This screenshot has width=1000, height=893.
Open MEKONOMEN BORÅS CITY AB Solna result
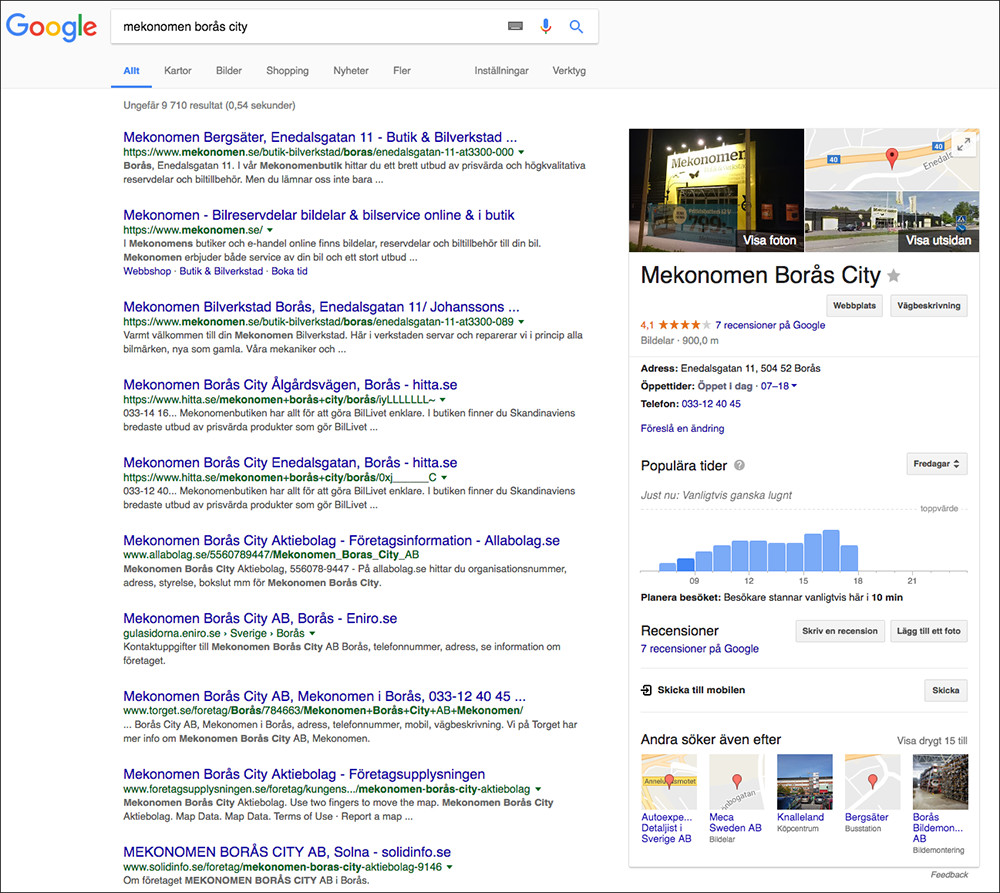click(287, 852)
